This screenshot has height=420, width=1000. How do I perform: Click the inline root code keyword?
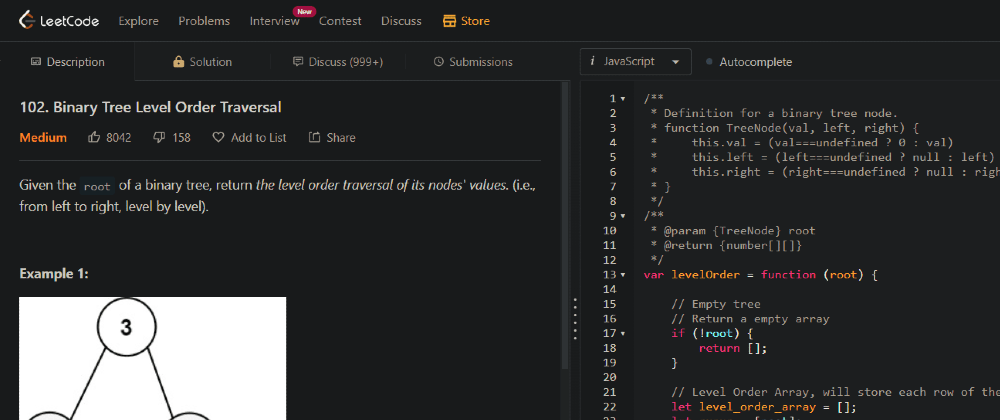coord(97,187)
